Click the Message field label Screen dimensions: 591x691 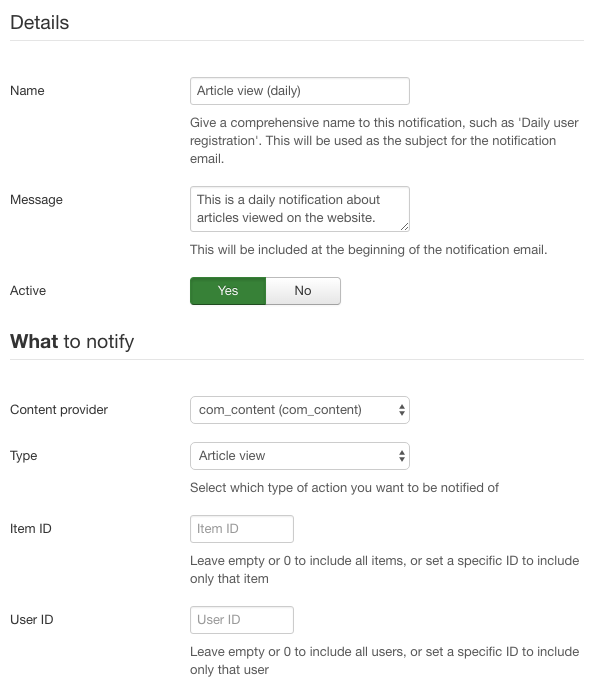[37, 200]
